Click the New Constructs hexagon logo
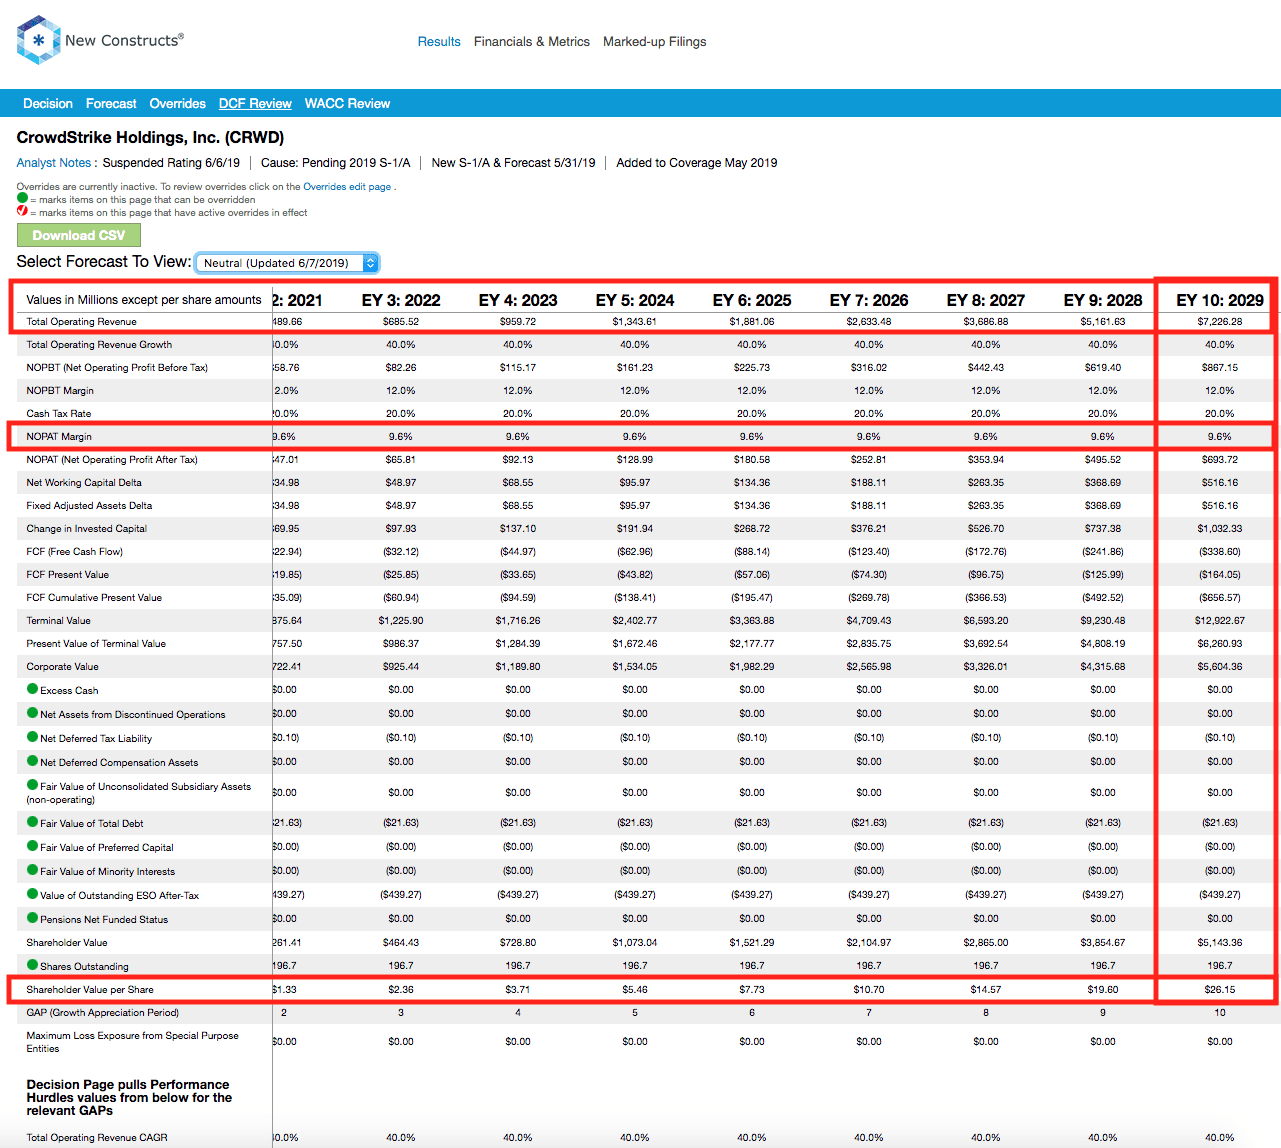1281x1148 pixels. [x=39, y=40]
